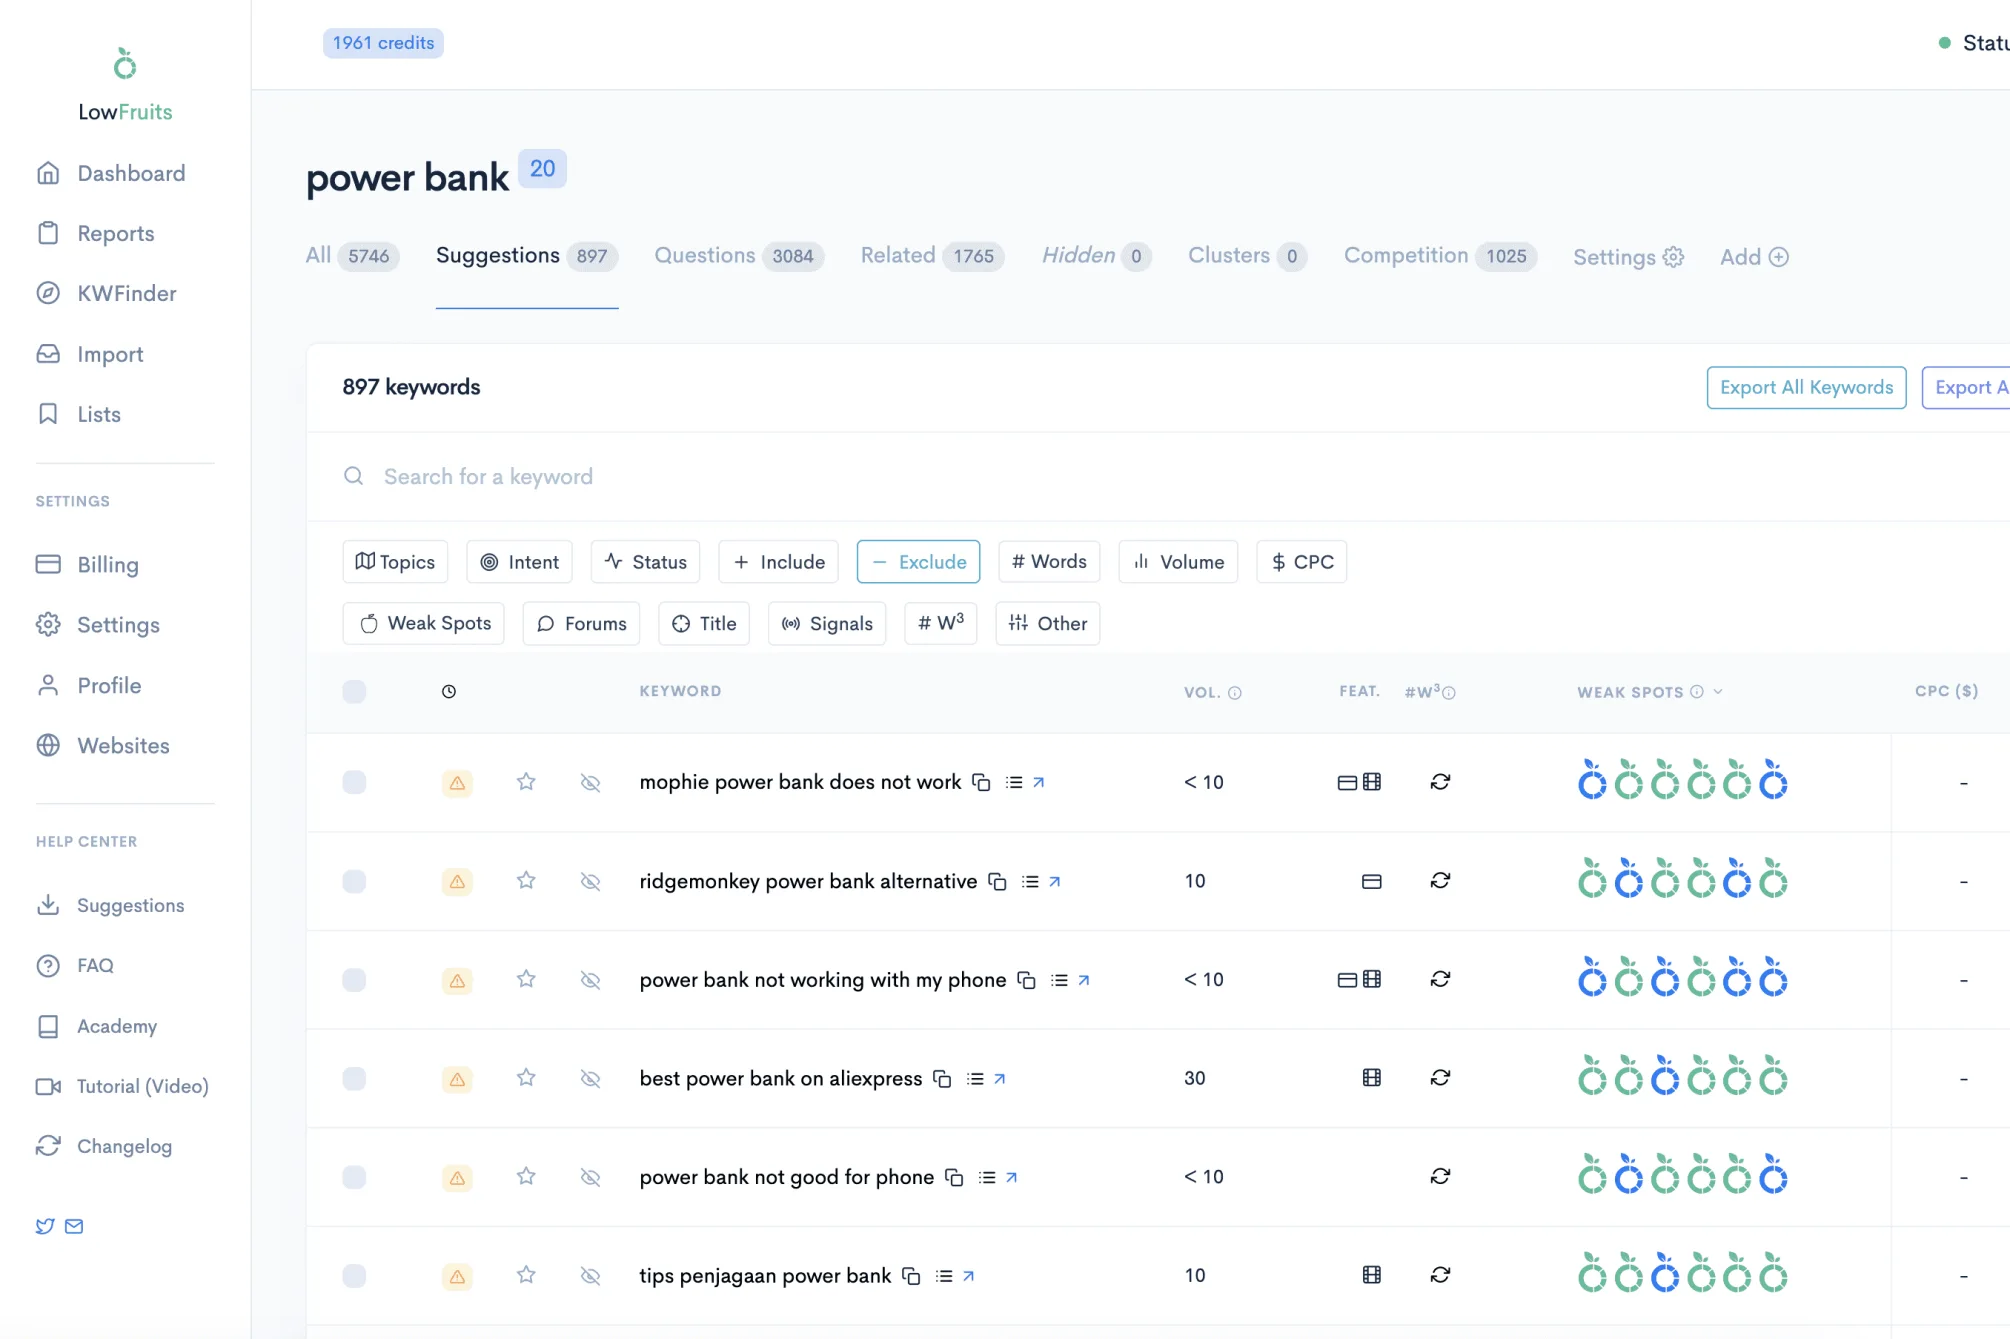
Task: Select checkbox for 'tips penjagaan power bank'
Action: click(x=354, y=1276)
